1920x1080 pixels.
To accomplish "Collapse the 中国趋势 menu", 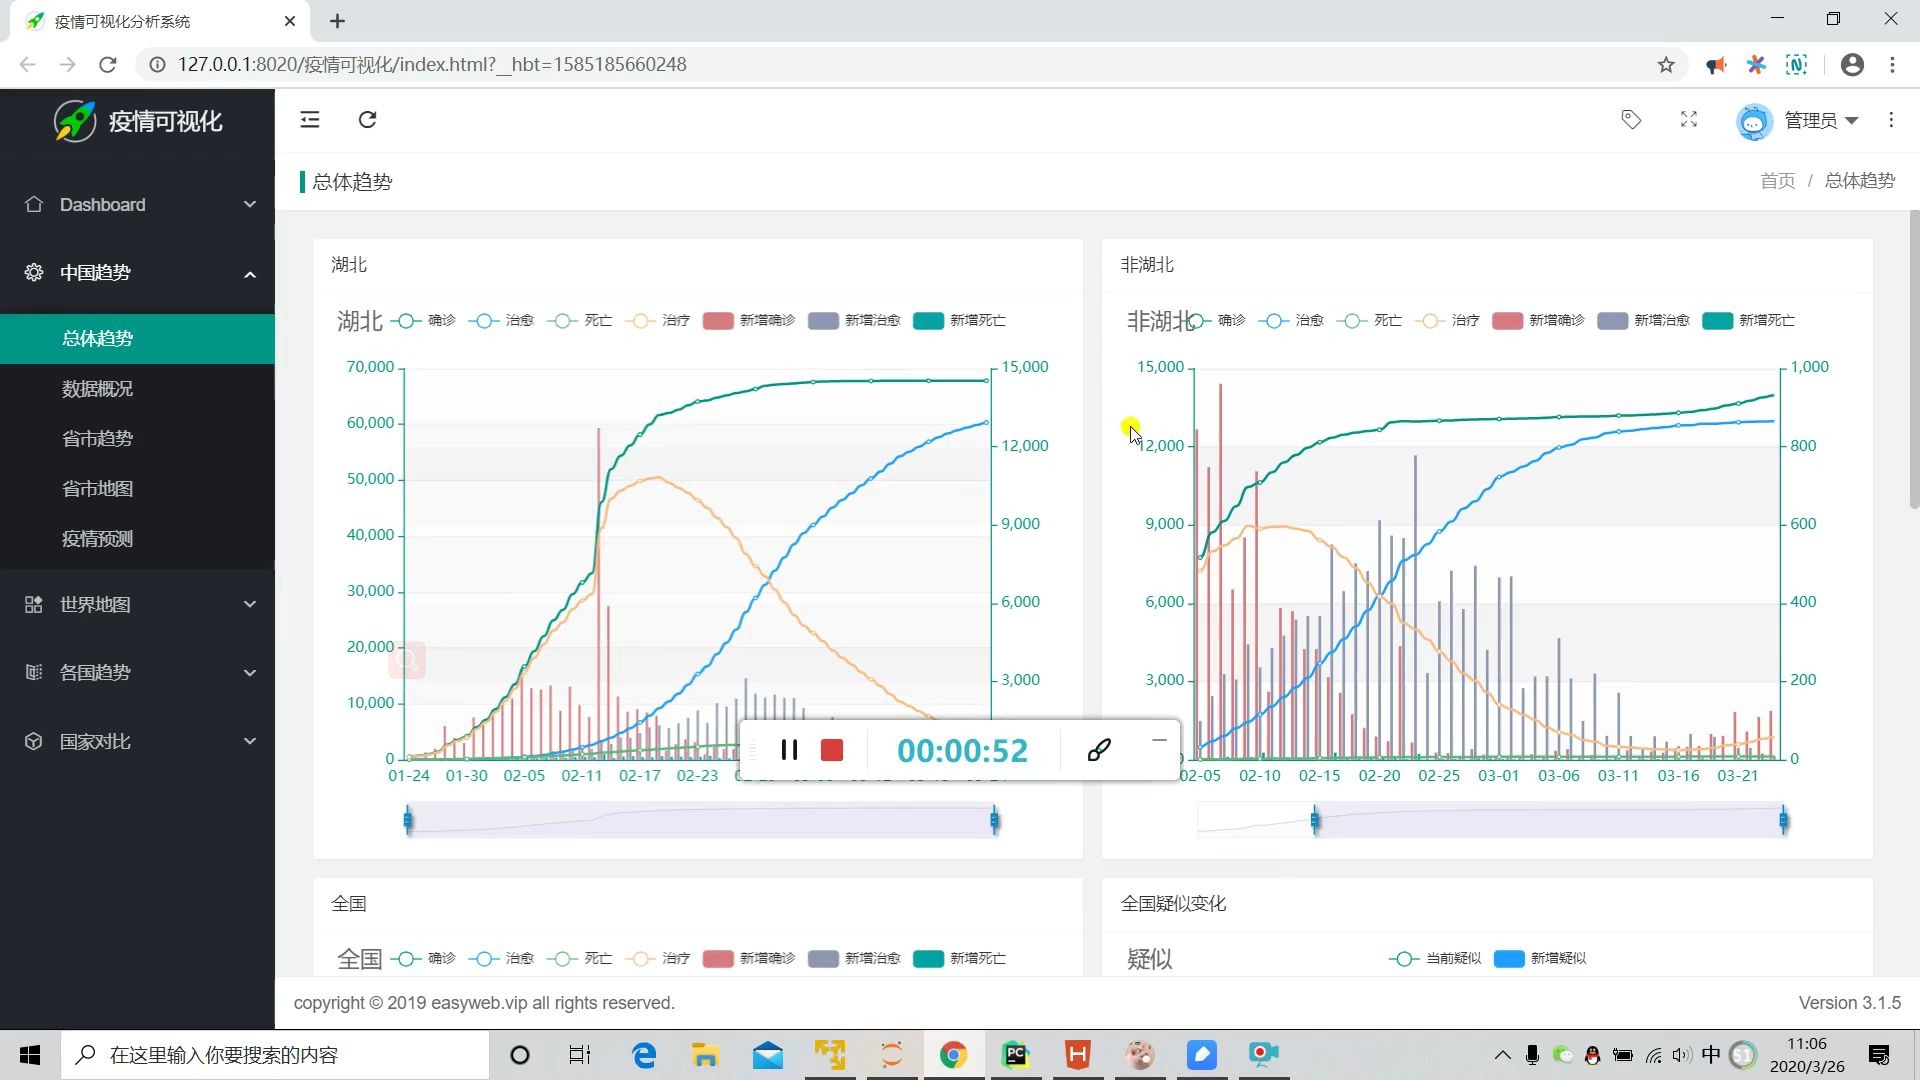I will tap(137, 272).
